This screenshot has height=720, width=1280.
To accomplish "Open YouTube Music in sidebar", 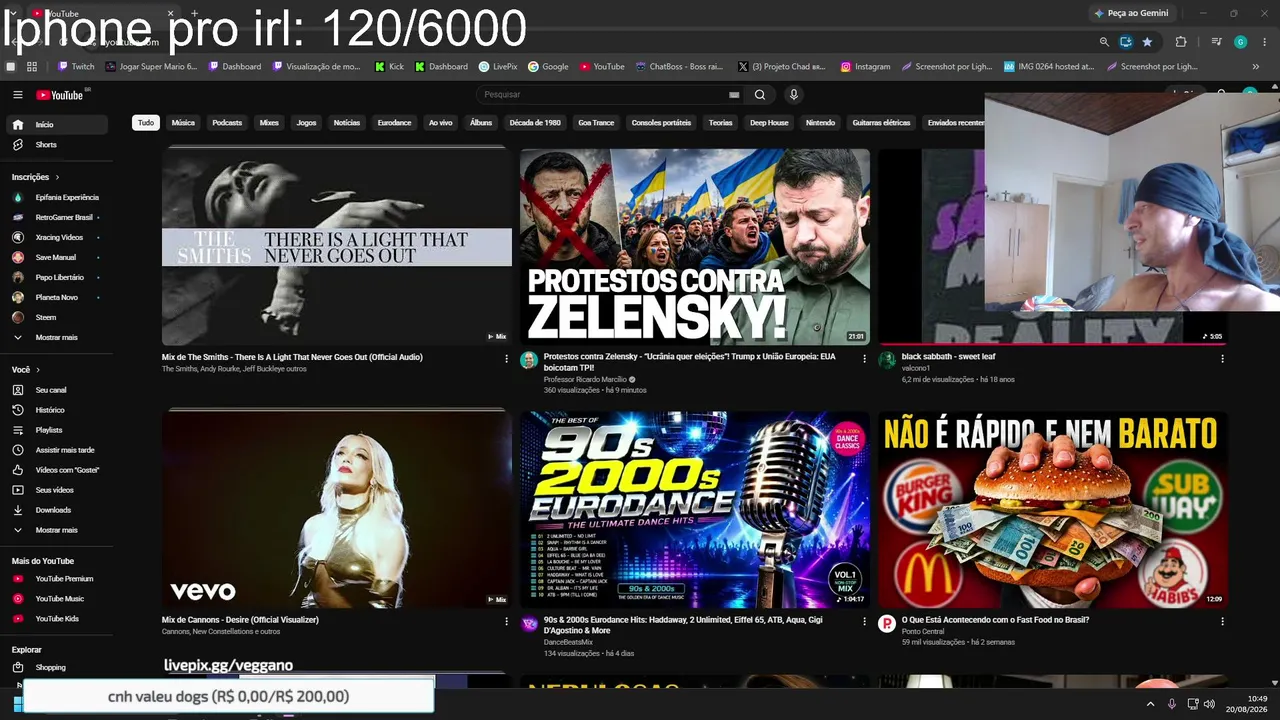I will click(58, 599).
